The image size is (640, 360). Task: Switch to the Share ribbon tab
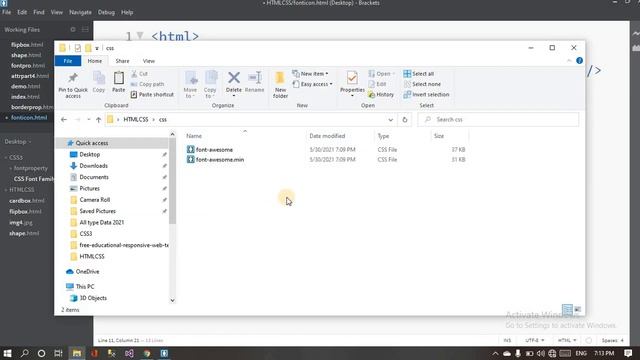coord(122,61)
